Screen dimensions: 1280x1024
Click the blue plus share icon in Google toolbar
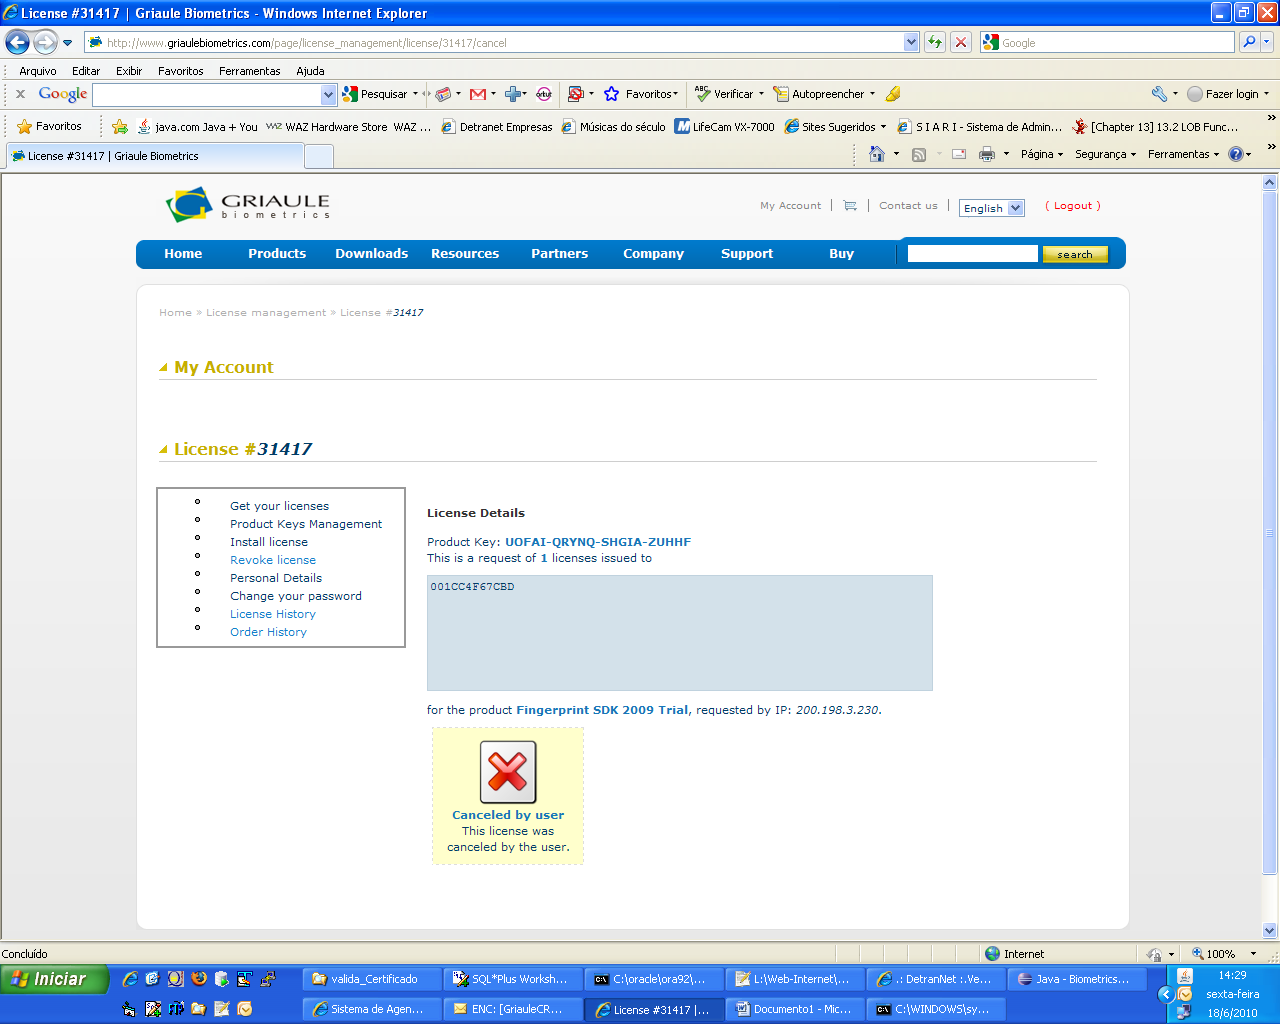(x=513, y=94)
